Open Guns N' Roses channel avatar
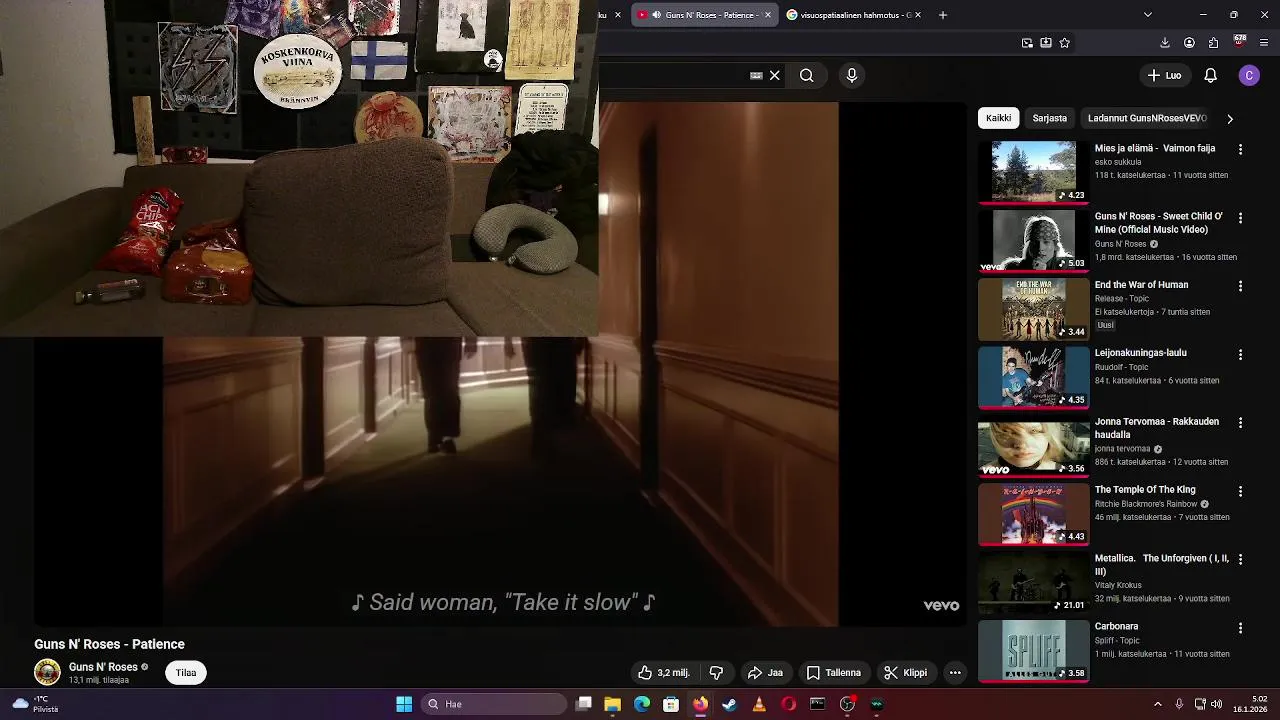Screen dimensions: 1280x720 click(47, 673)
